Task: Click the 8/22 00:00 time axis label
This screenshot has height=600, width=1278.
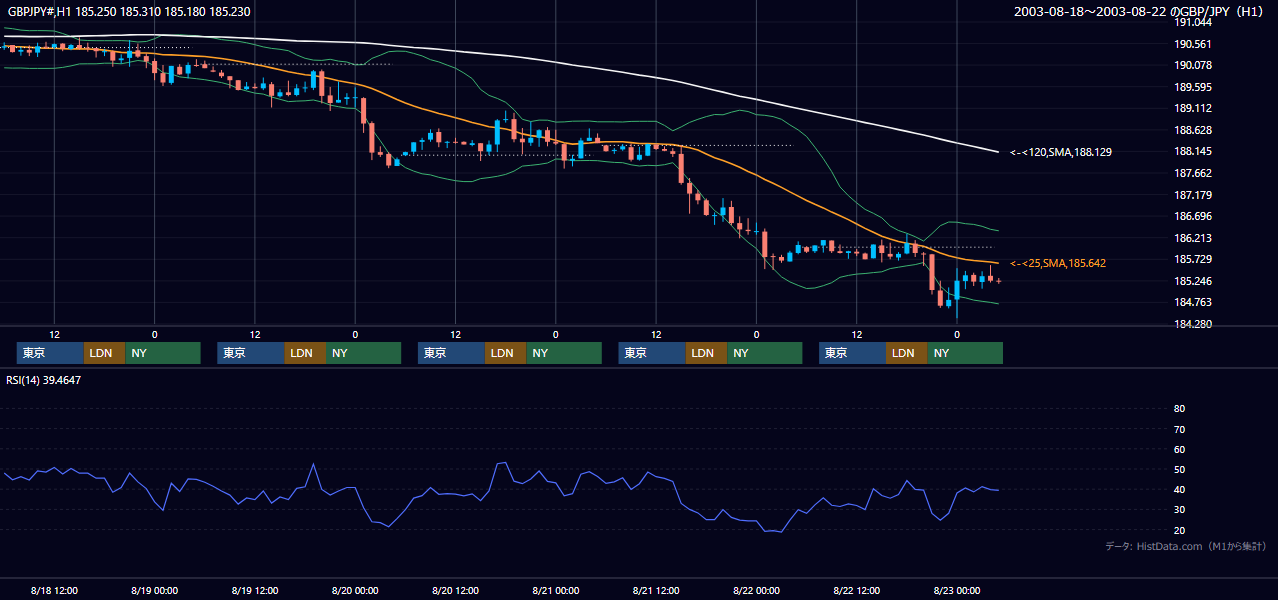Action: coord(756,591)
